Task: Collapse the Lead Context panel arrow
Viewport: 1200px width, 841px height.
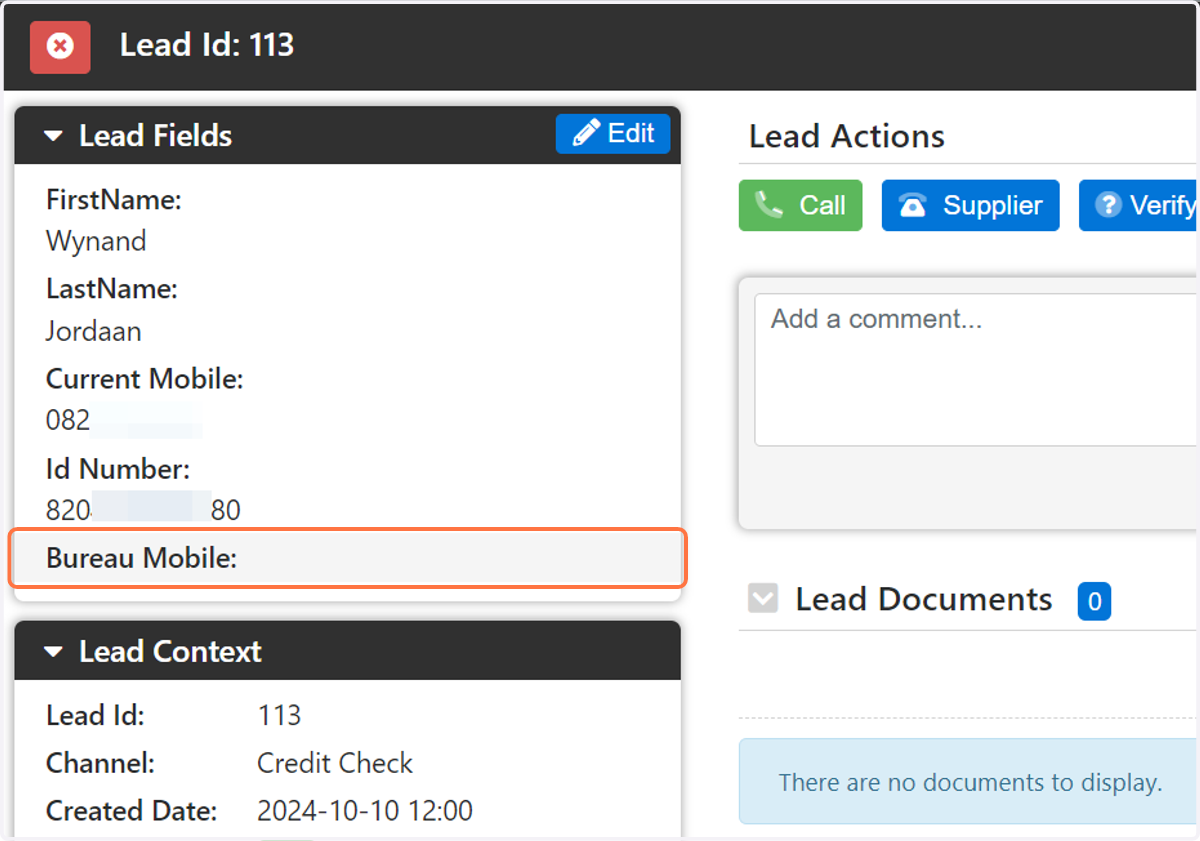Action: (x=53, y=652)
